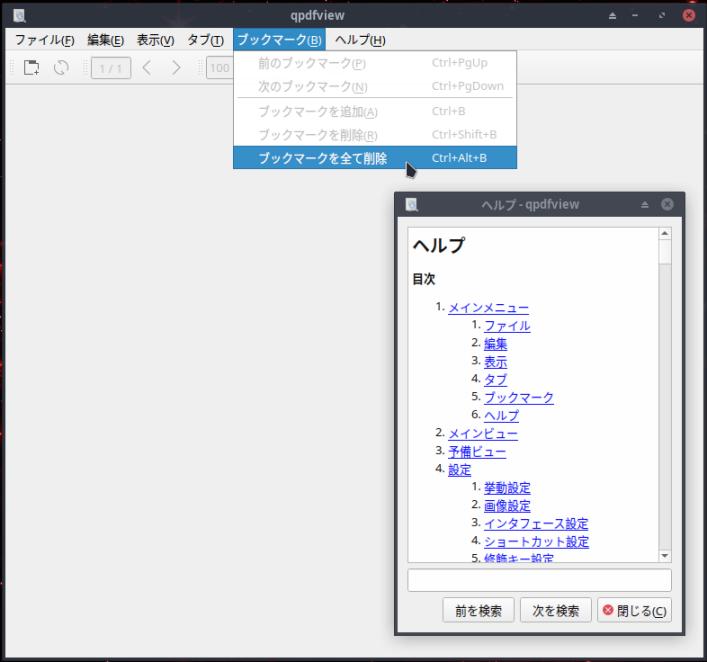Maximize the main qpdfview window
Viewport: 707px width, 662px height.
coord(661,16)
